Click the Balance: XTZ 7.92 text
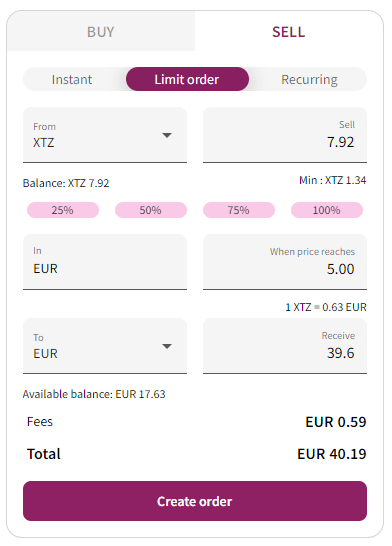The image size is (392, 546). (66, 183)
